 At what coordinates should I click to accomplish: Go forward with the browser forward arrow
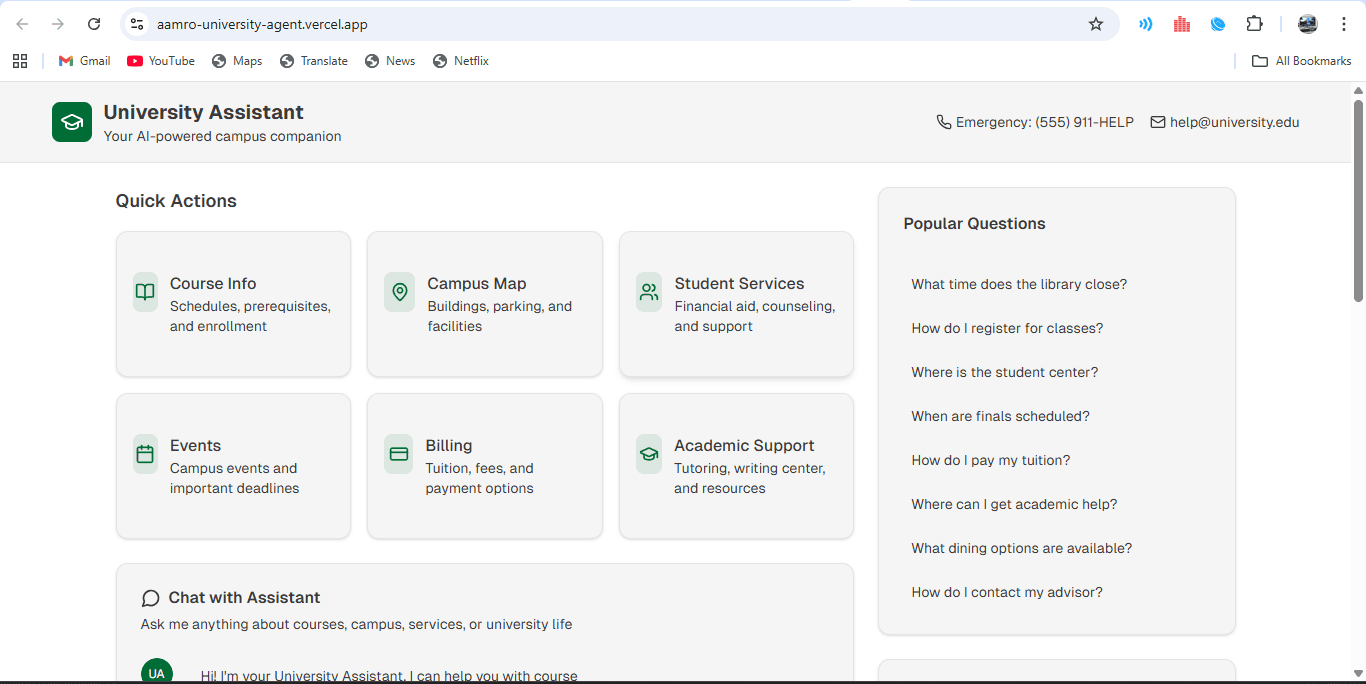(x=58, y=24)
